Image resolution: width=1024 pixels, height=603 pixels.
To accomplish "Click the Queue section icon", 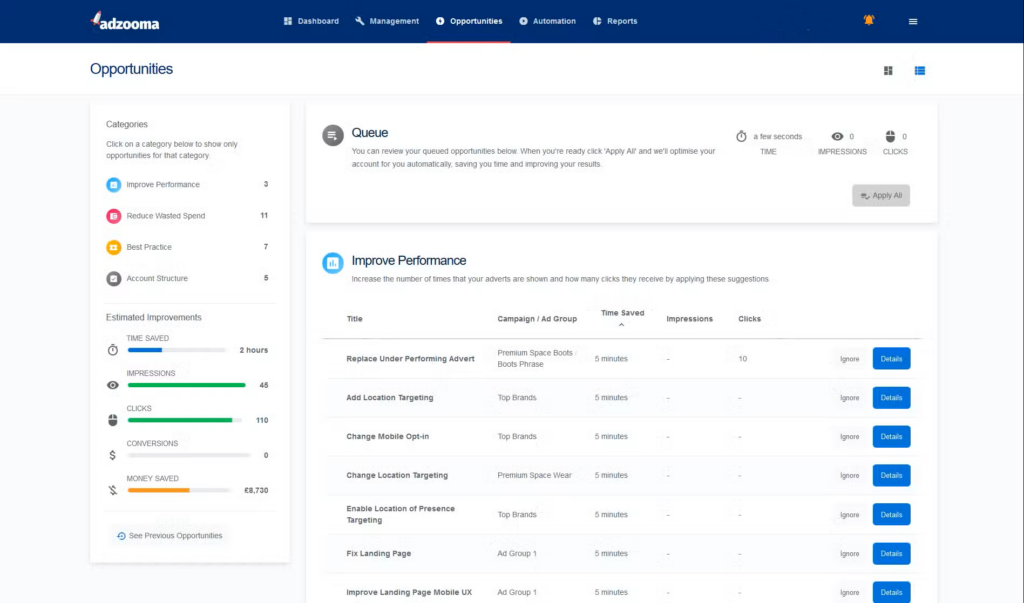I will click(x=332, y=135).
